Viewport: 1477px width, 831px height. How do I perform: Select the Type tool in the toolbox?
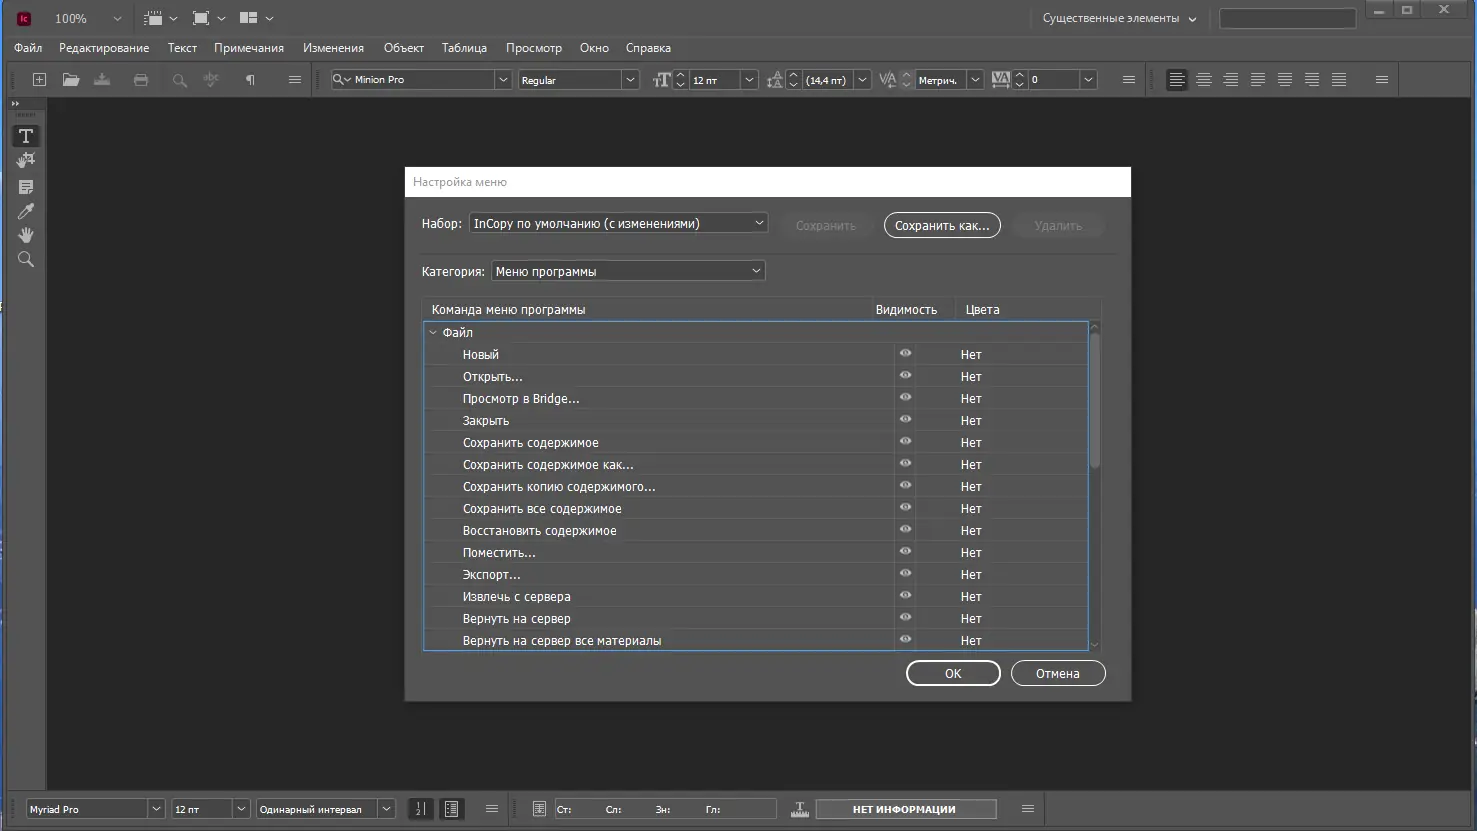click(x=26, y=136)
